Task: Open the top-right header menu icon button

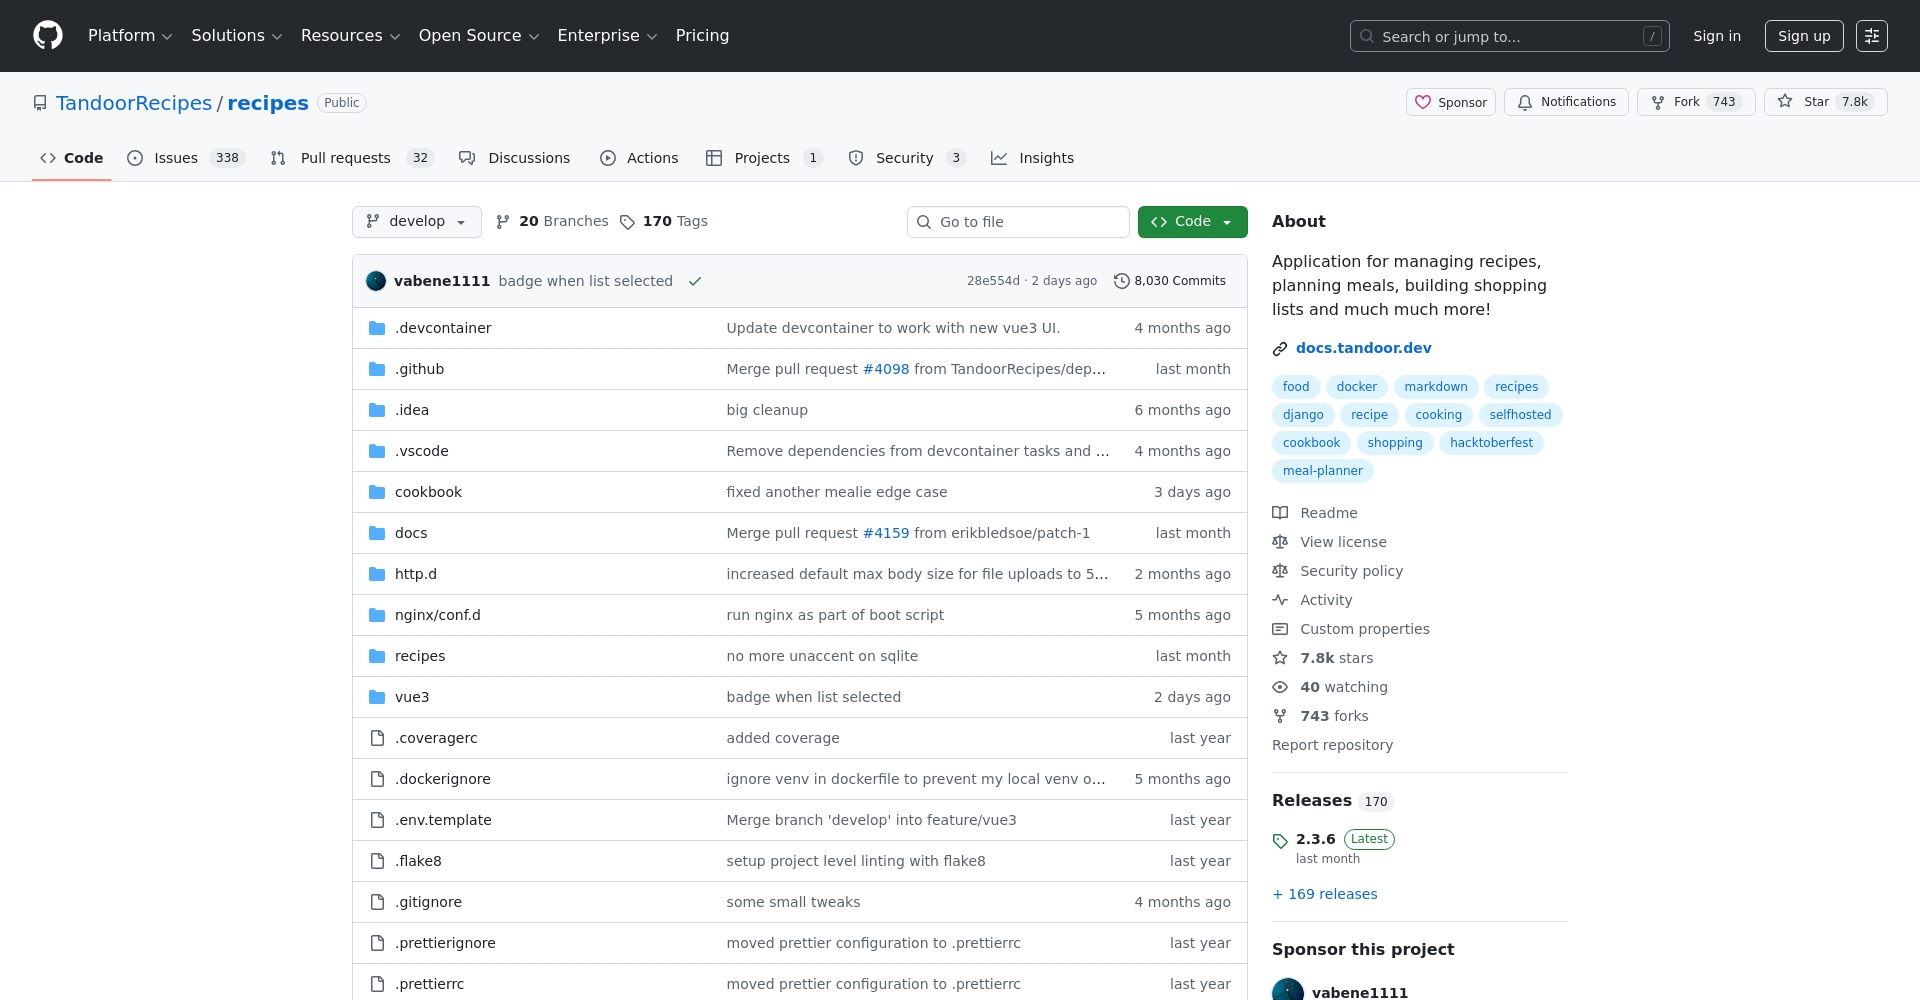Action: [1871, 36]
